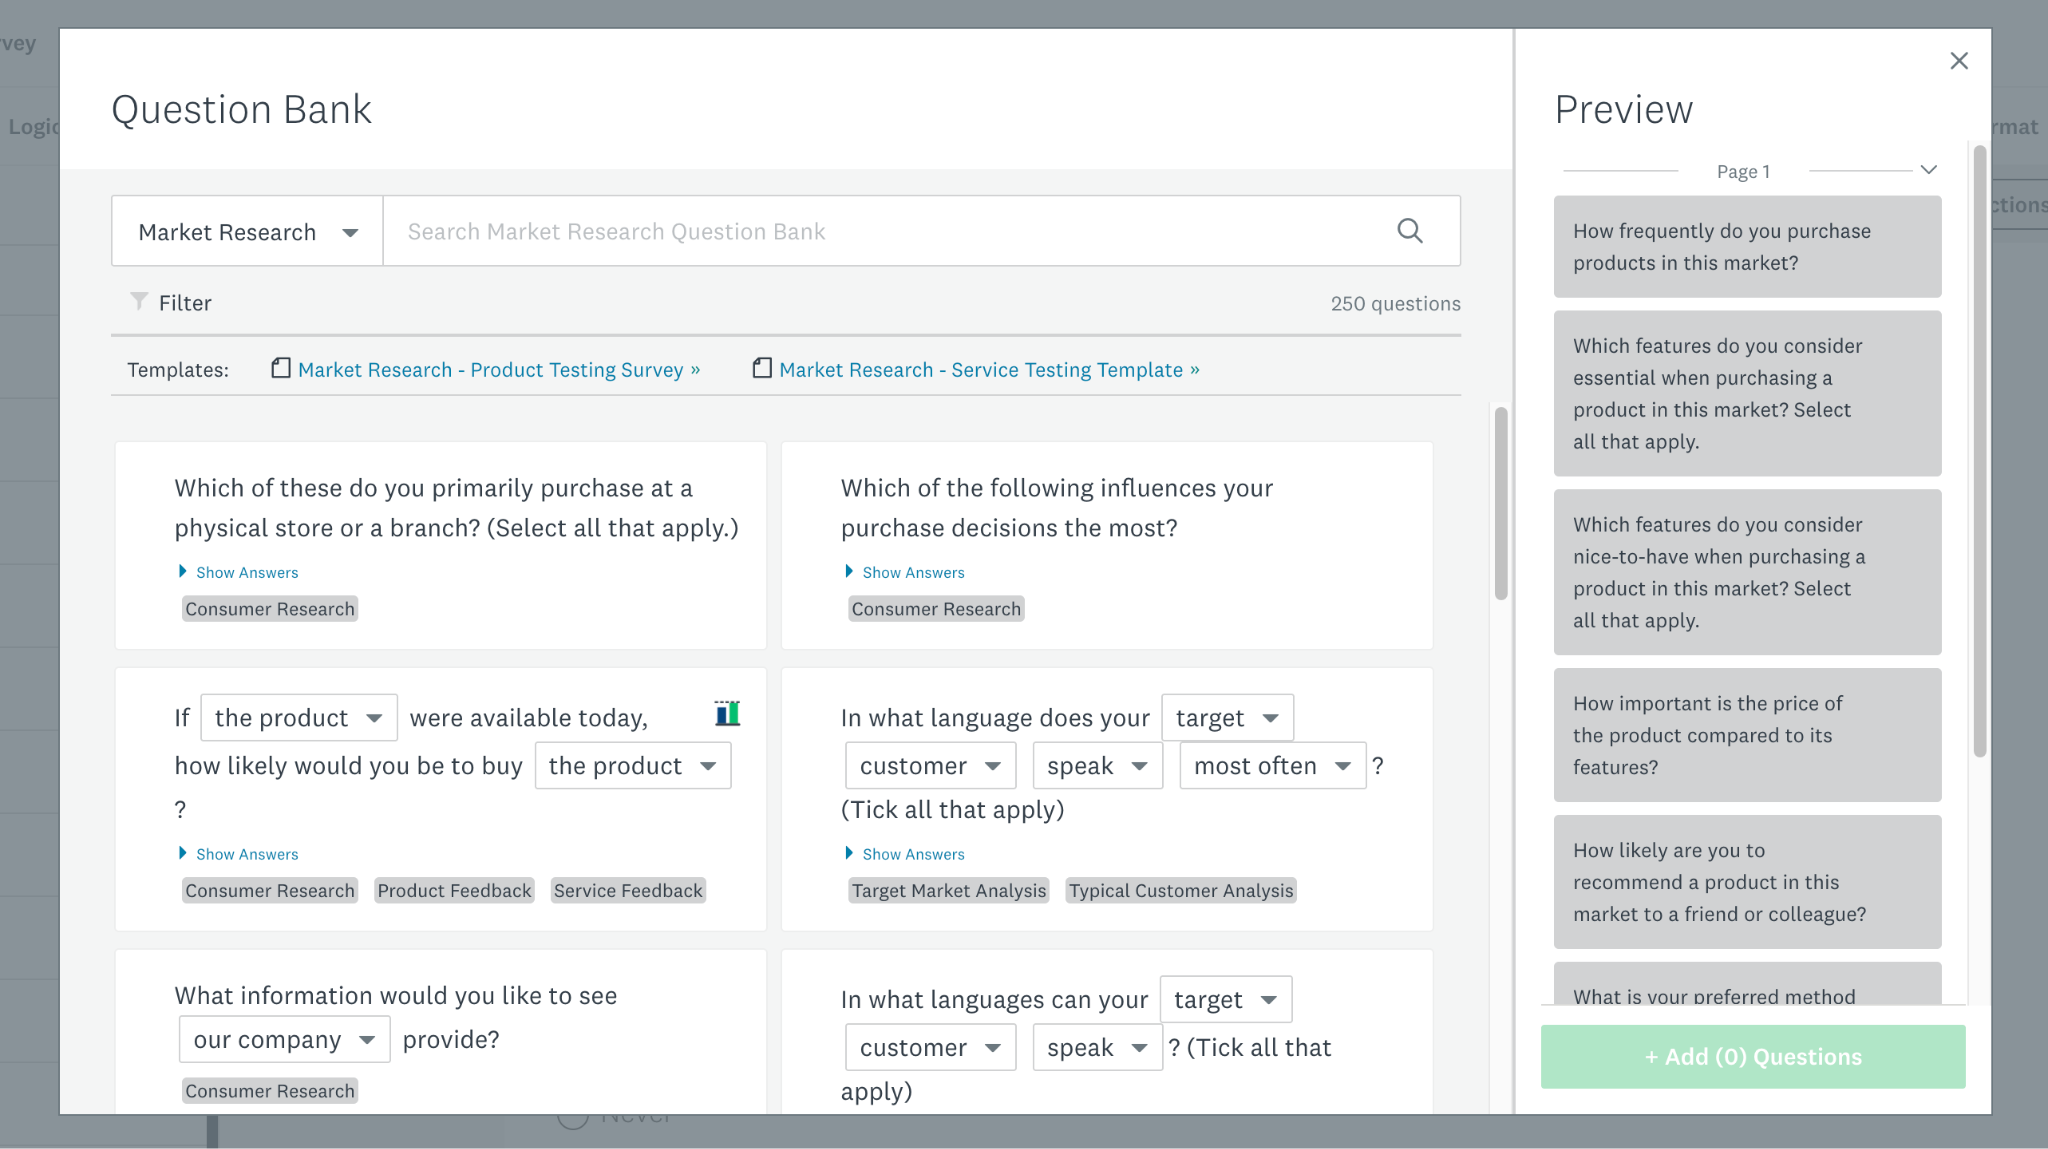Click the '250 questions' count text

pyautogui.click(x=1395, y=304)
